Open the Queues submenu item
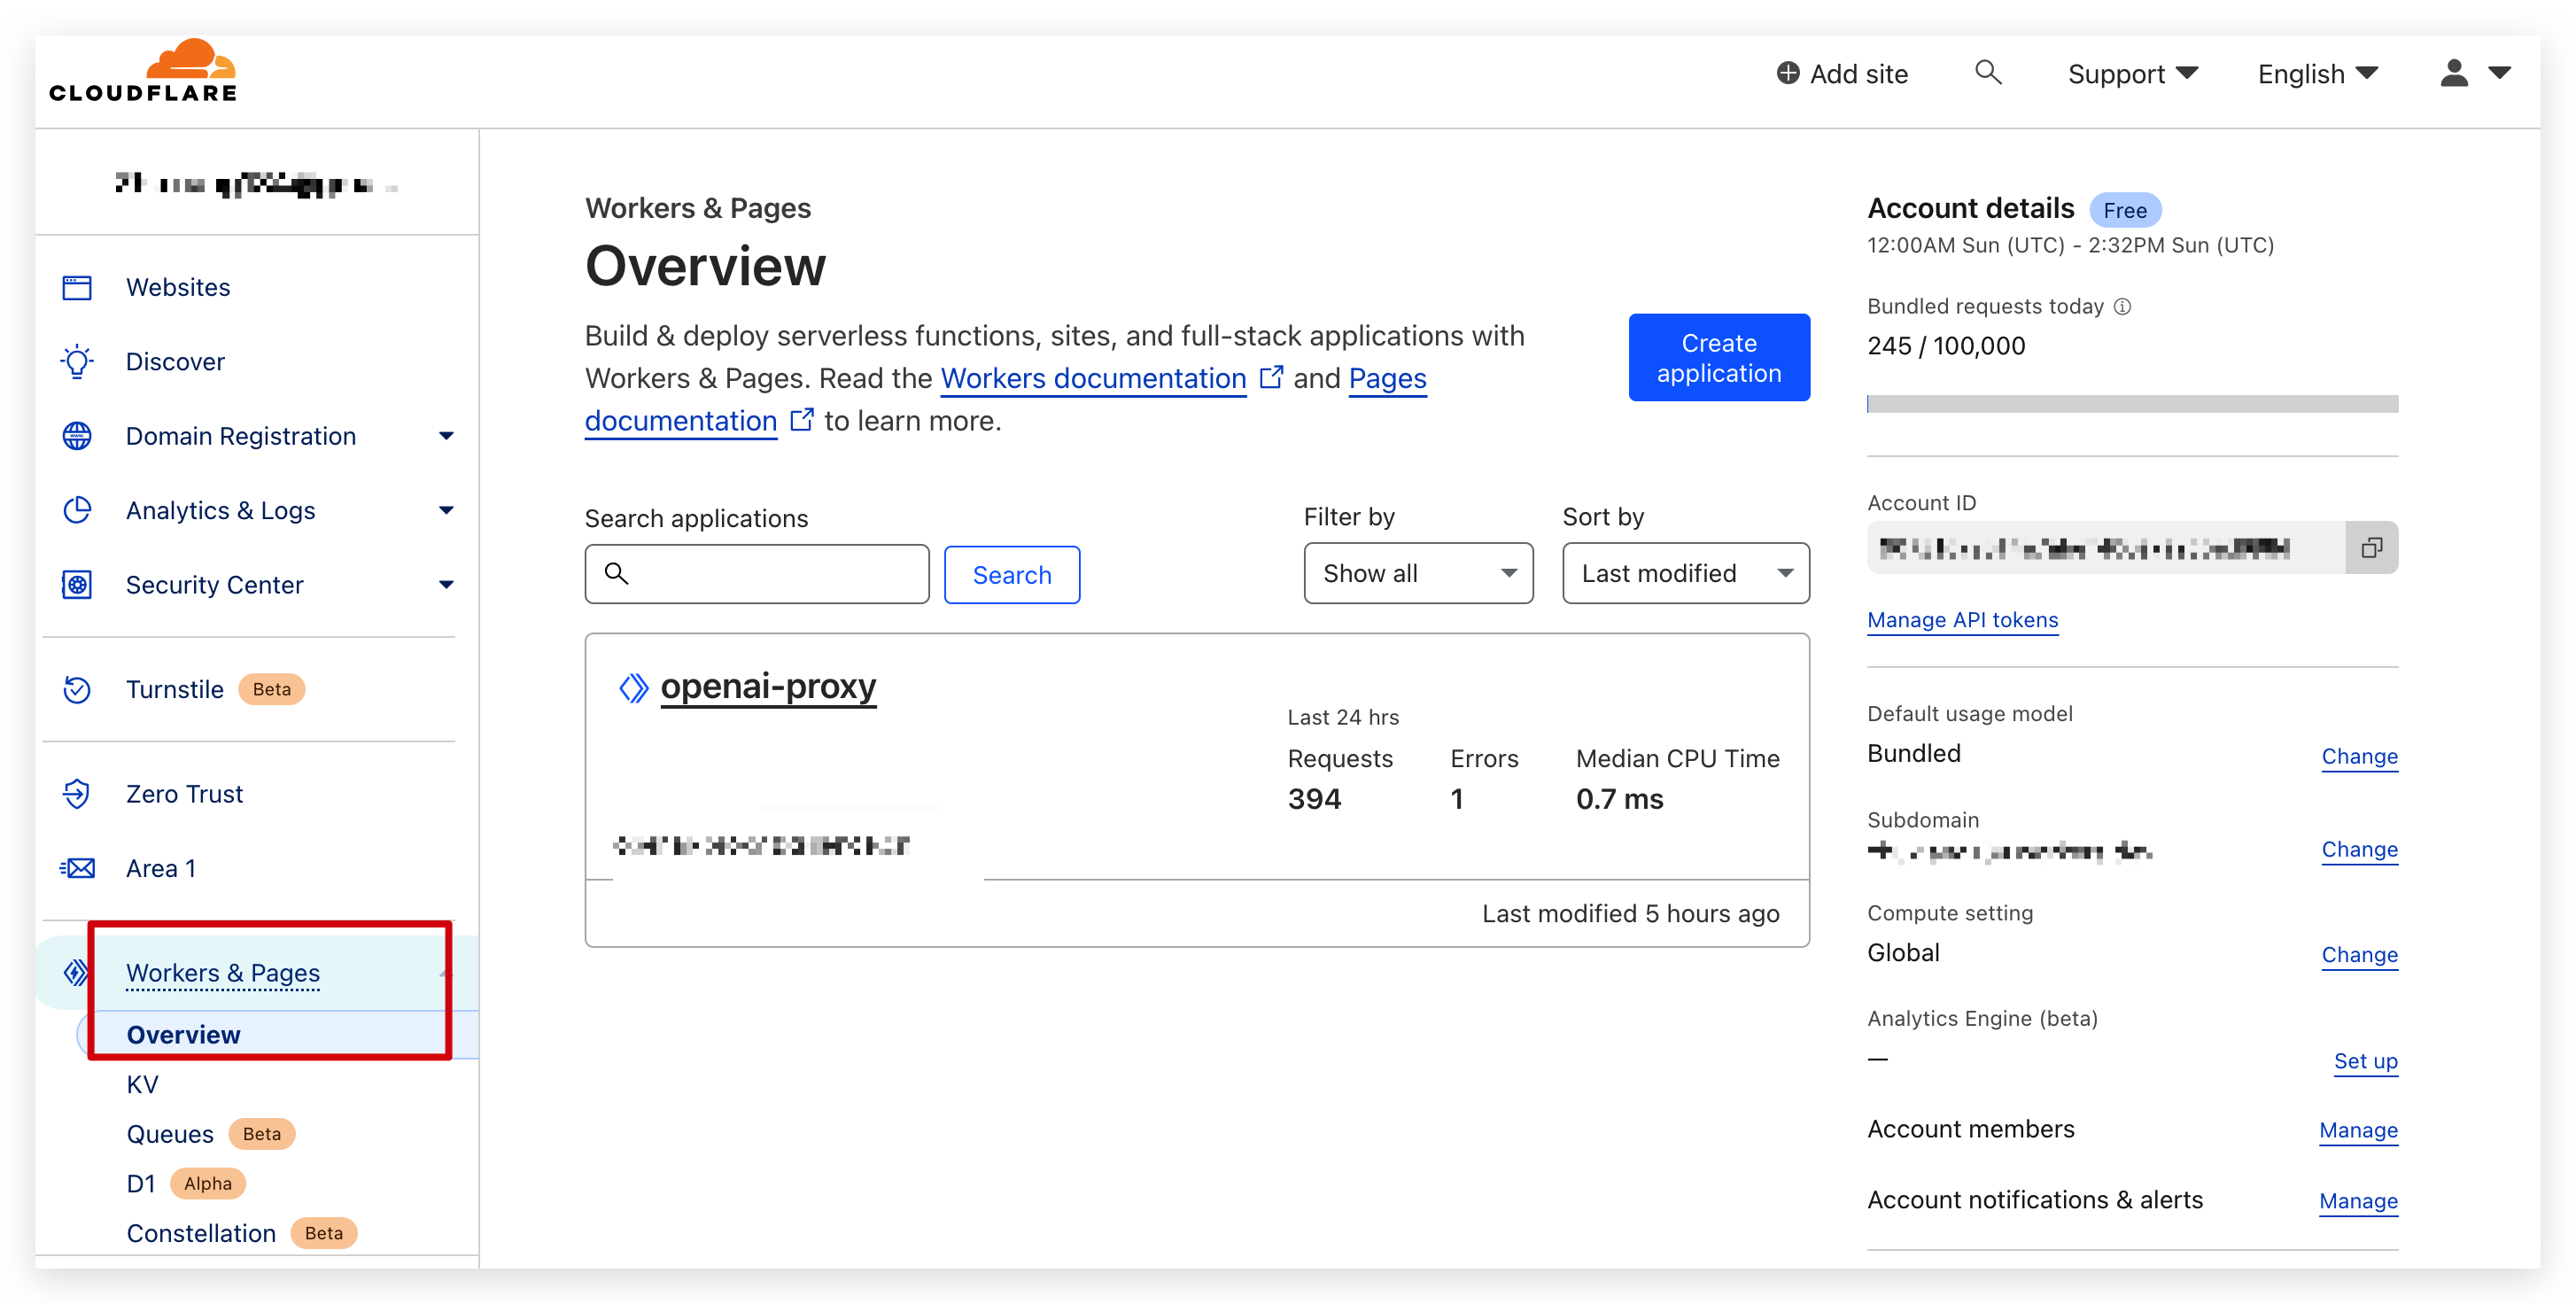2576x1304 pixels. 170,1134
